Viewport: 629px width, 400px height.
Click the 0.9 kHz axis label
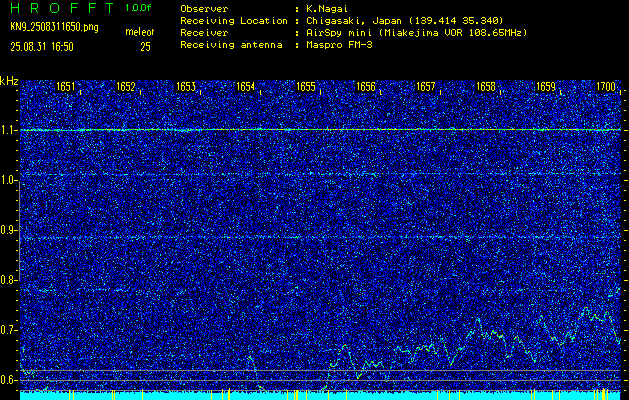(8, 230)
